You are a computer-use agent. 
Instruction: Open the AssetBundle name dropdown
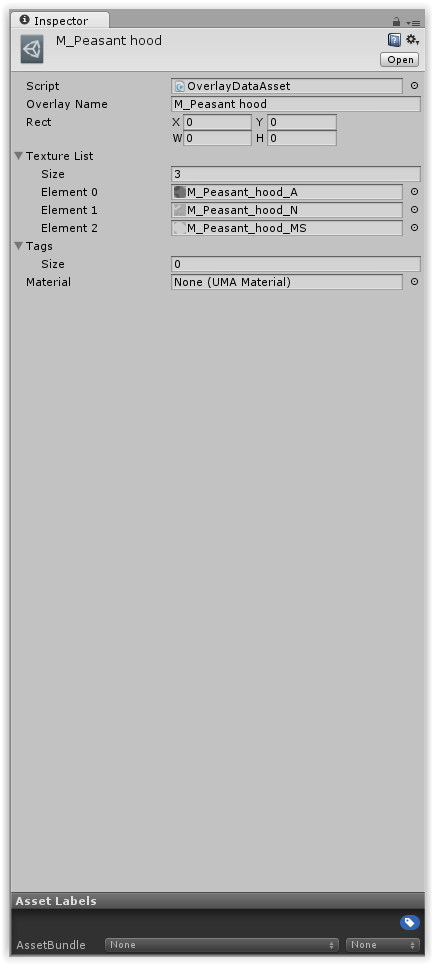tap(222, 945)
